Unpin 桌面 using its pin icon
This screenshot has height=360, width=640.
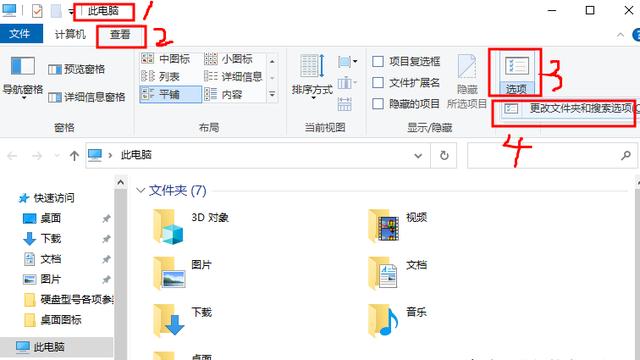tap(106, 219)
